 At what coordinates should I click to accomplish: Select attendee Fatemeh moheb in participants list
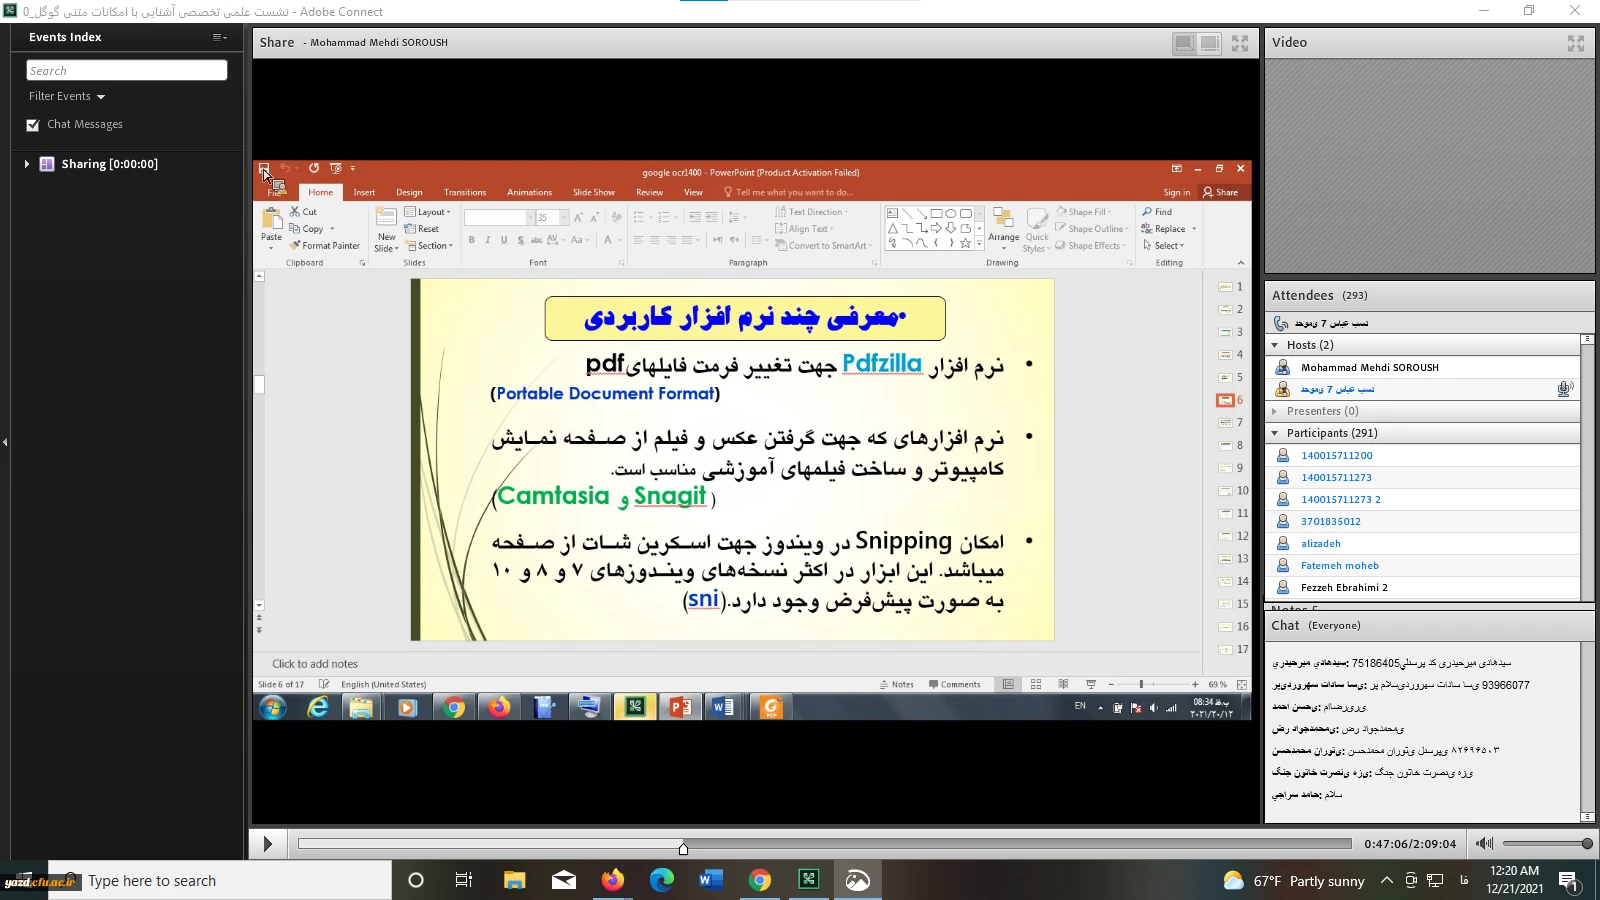click(x=1339, y=566)
